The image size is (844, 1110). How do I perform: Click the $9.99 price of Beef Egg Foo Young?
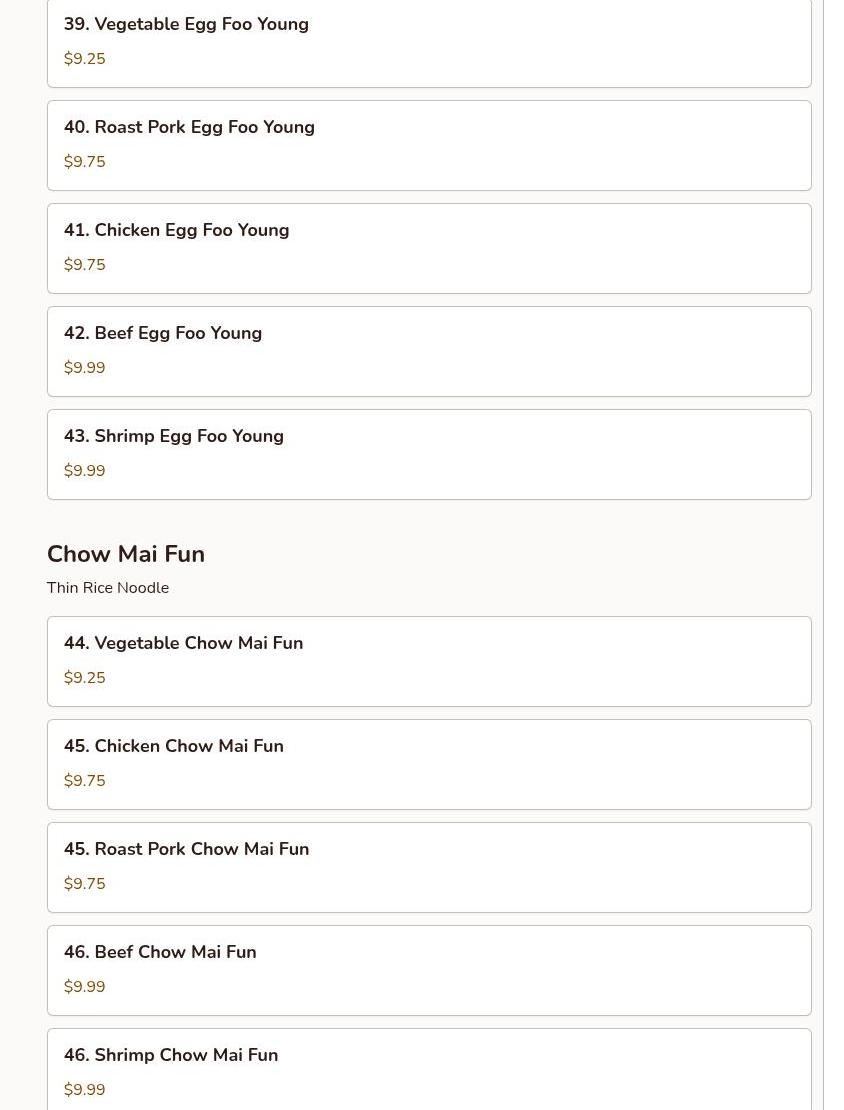click(x=85, y=368)
